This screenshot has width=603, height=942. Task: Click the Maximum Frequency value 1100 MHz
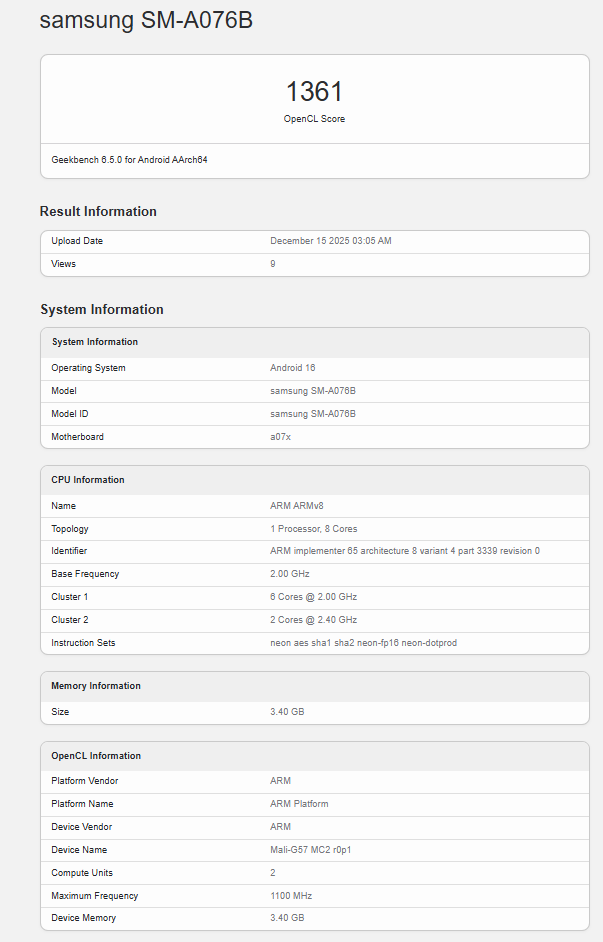pos(291,896)
